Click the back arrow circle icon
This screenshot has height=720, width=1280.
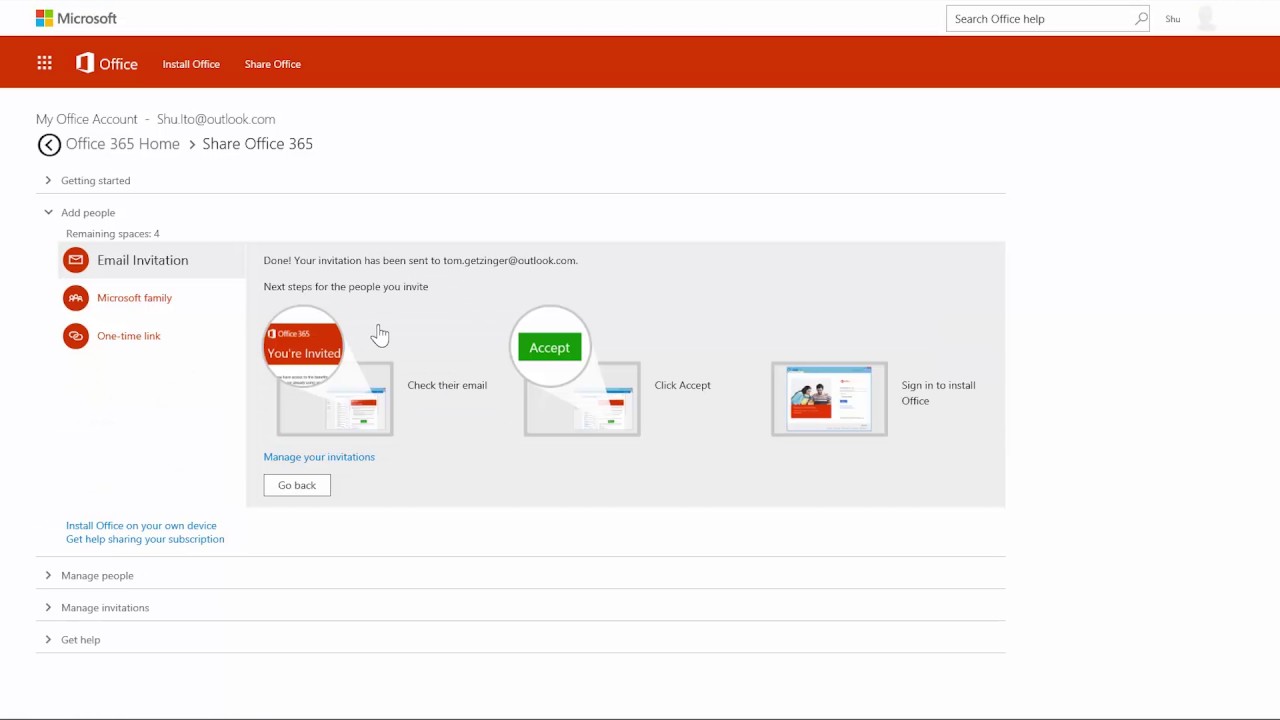pos(49,145)
